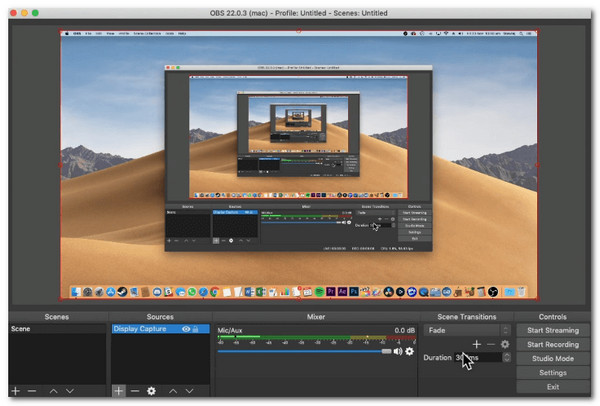Adjust Duration with stepper arrows
Viewport: 600px width, 406px height.
click(507, 357)
